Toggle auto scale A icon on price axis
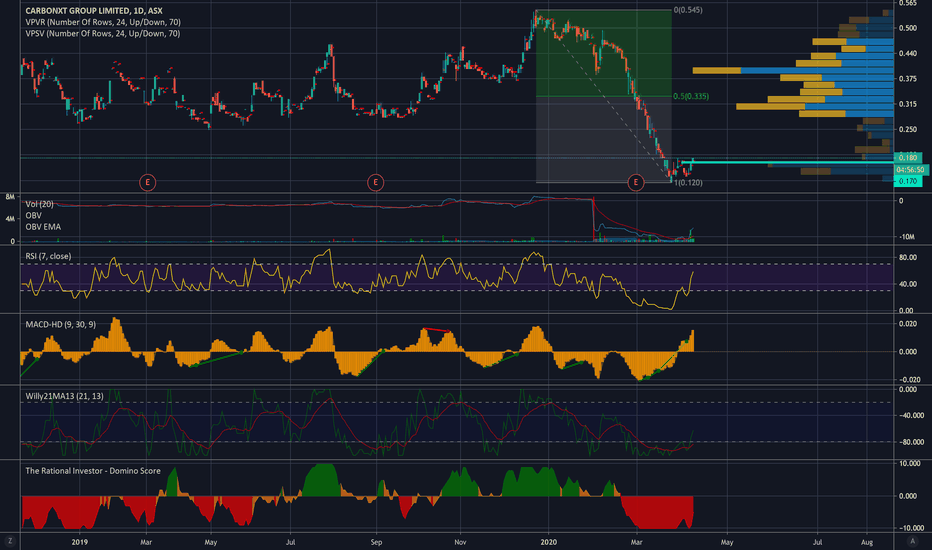932x550 pixels. pyautogui.click(x=913, y=541)
